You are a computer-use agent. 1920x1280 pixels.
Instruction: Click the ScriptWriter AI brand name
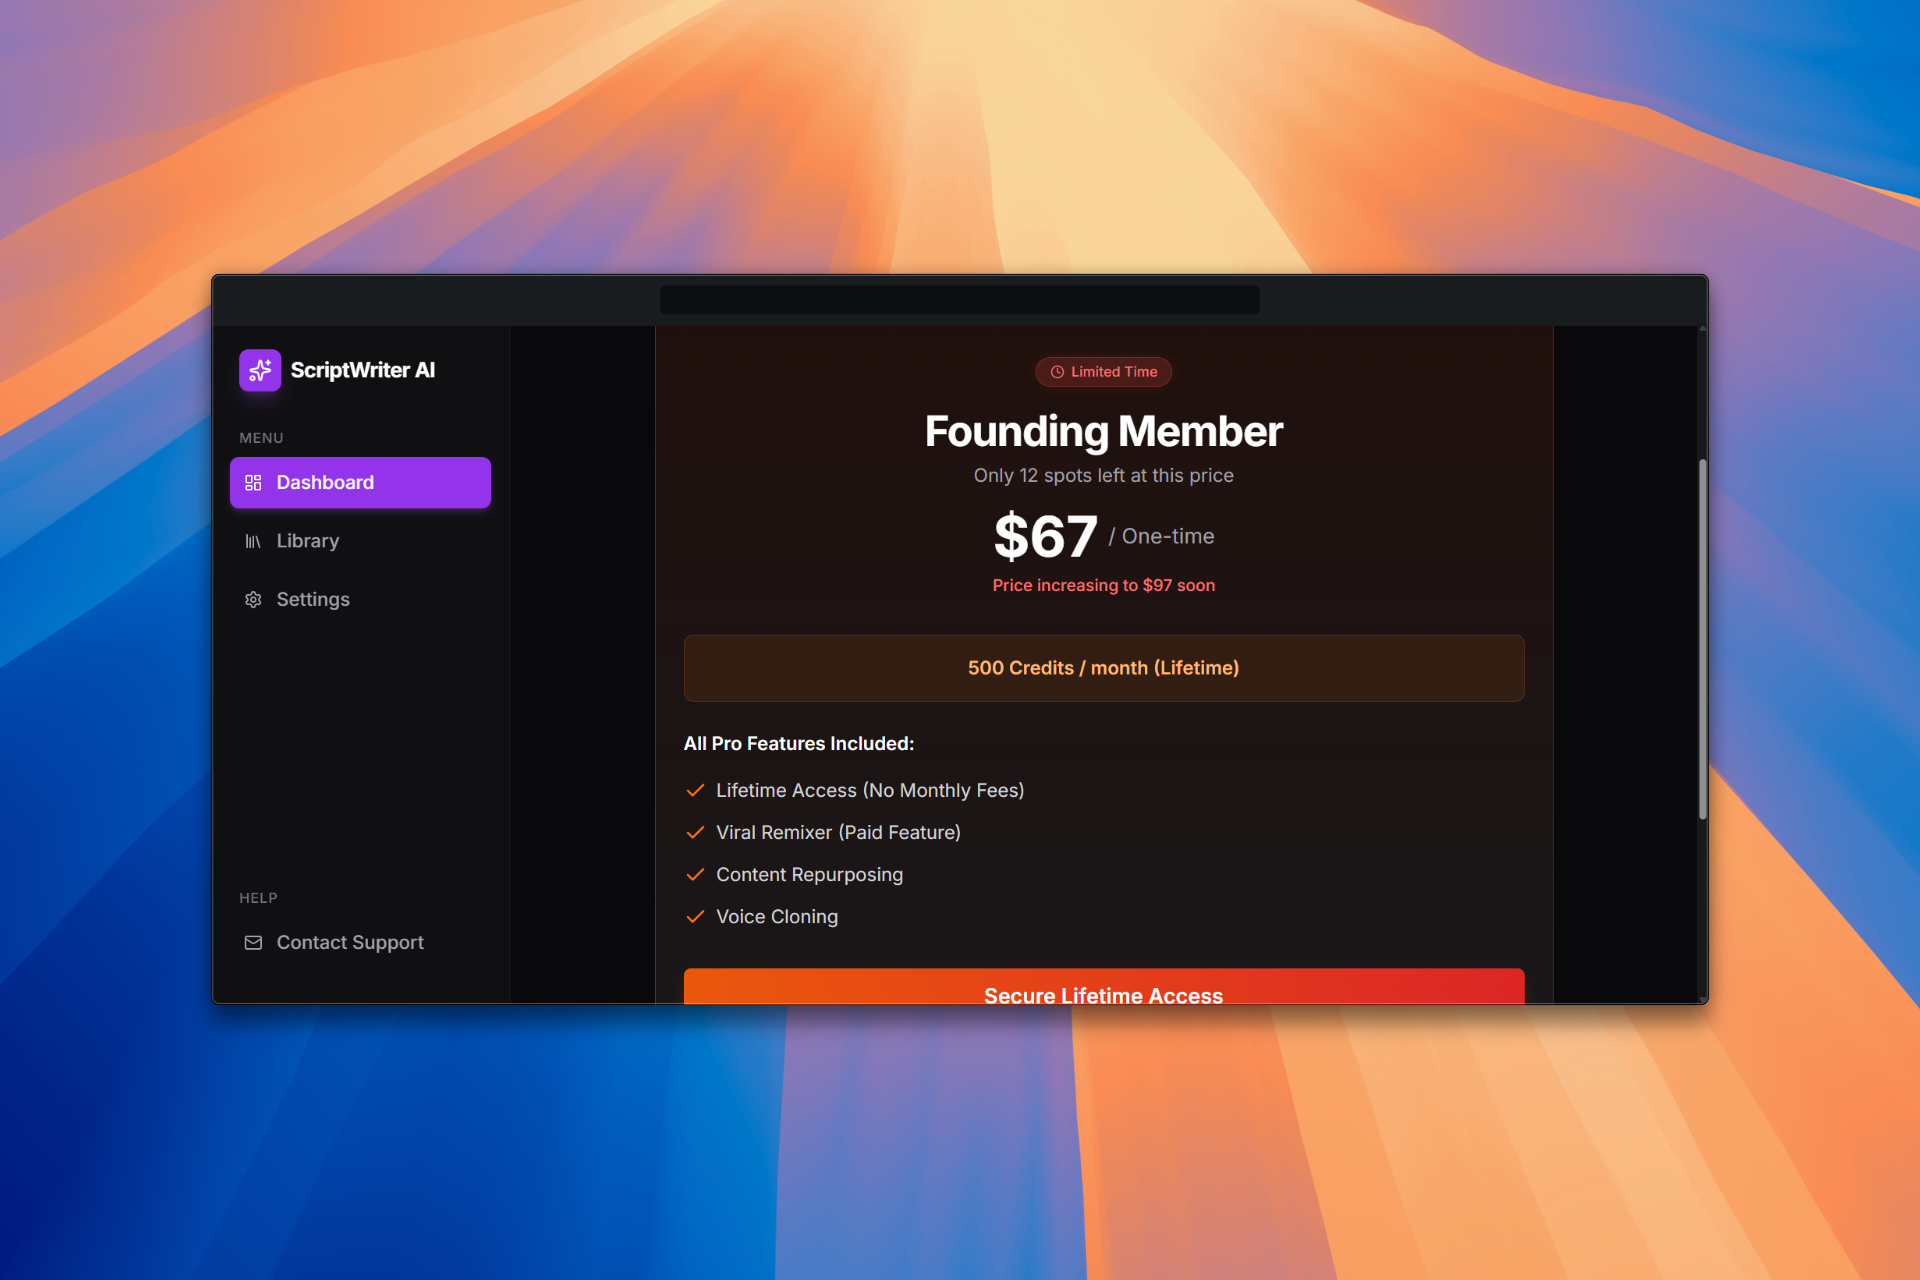[x=363, y=370]
